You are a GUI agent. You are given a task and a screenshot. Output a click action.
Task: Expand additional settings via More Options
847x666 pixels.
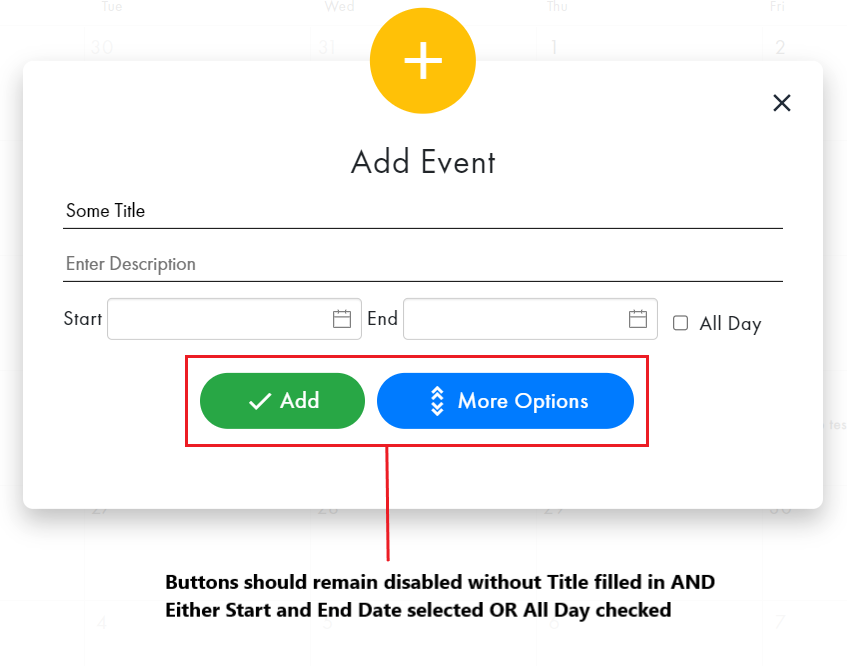pos(505,400)
